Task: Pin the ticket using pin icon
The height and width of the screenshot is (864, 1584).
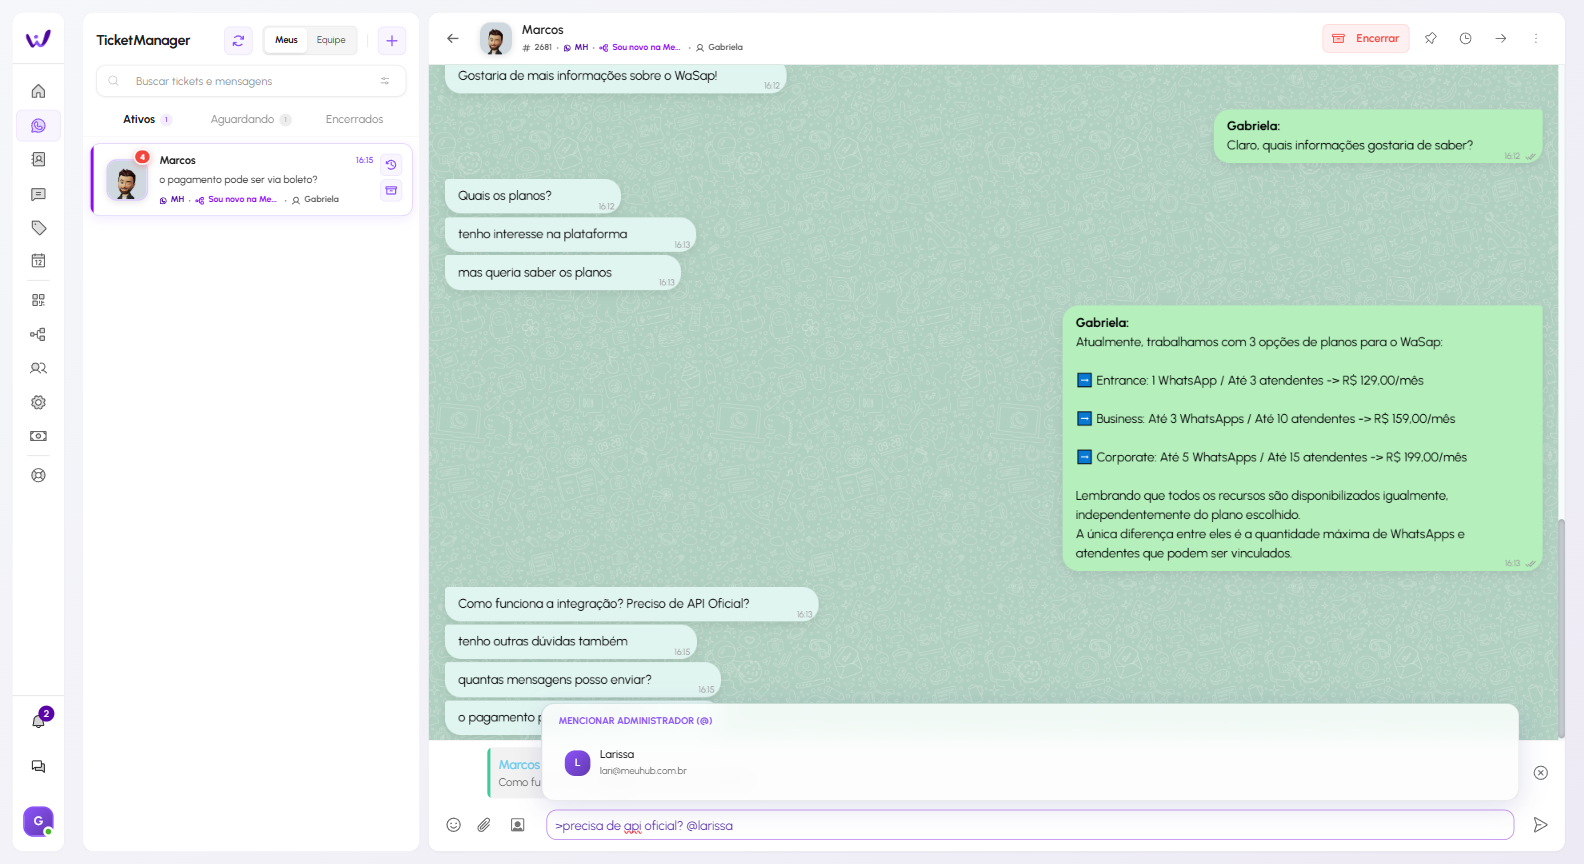Action: coord(1430,39)
